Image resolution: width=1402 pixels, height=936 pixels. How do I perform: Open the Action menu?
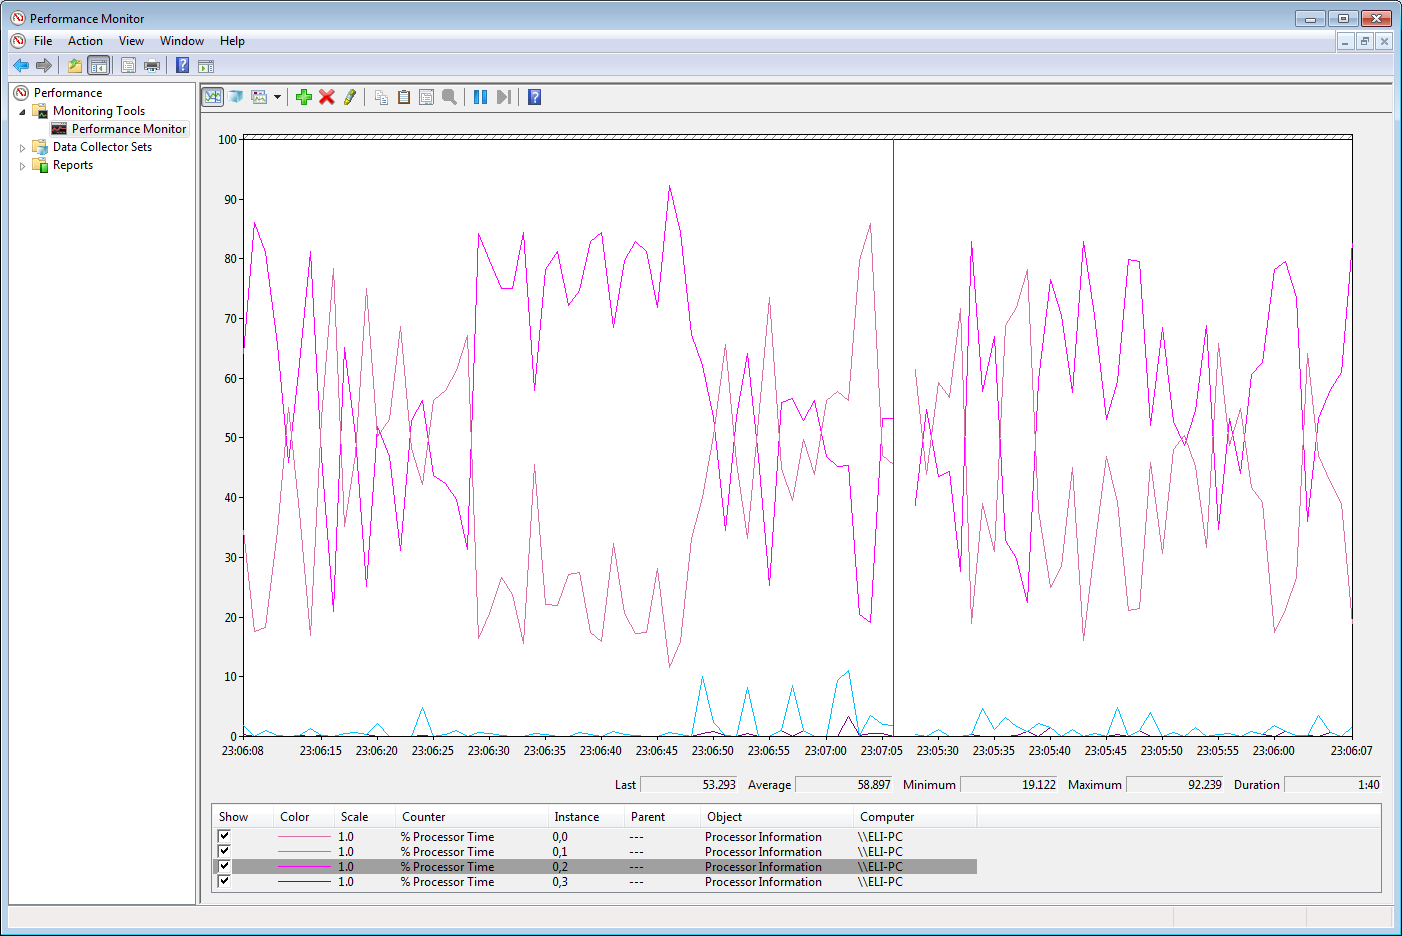point(85,41)
